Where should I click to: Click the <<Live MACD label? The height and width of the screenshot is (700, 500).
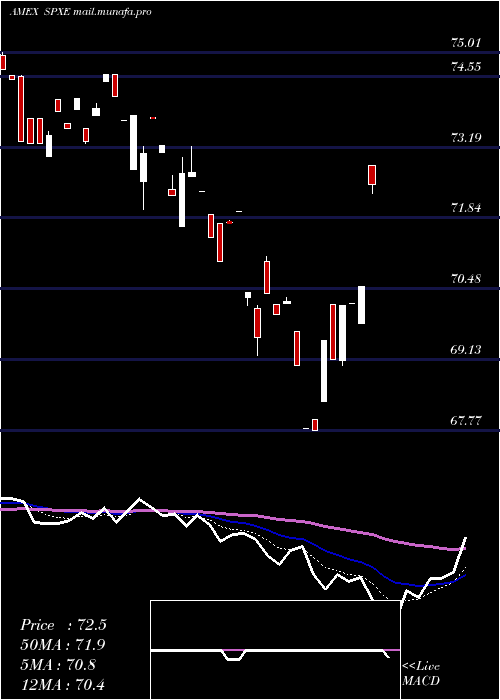click(421, 673)
